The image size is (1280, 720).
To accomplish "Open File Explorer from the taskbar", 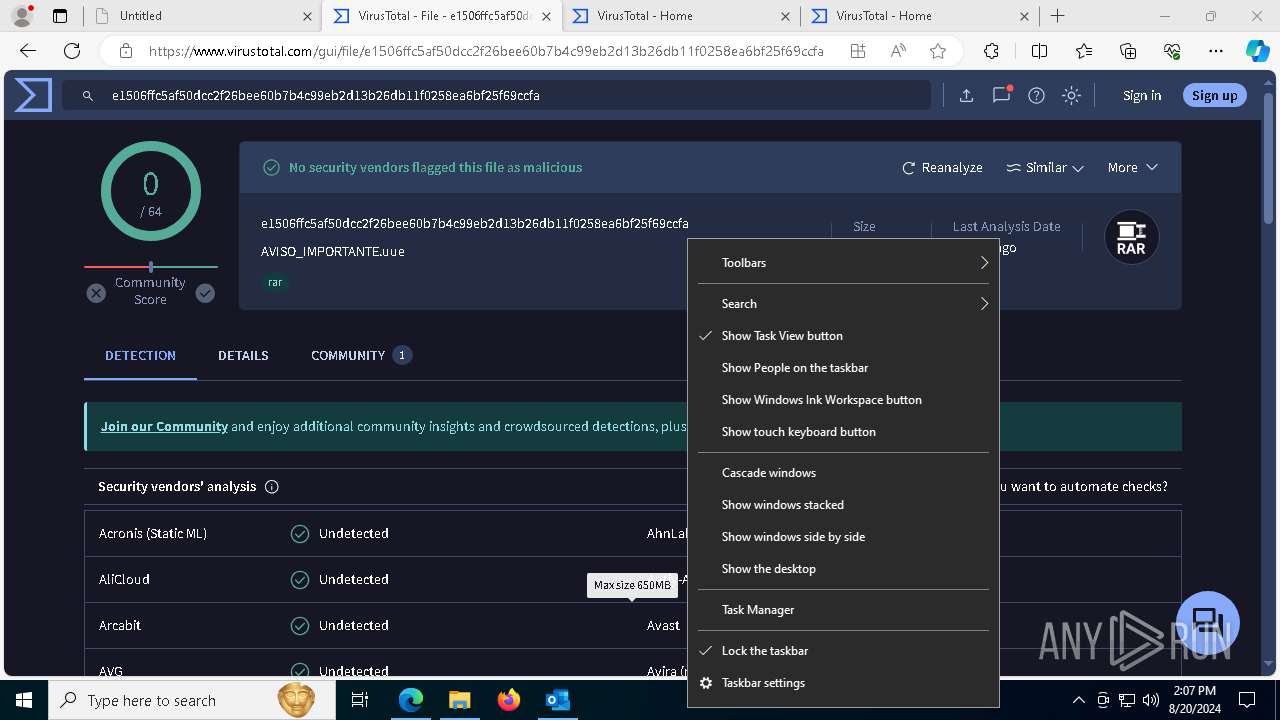I will (459, 700).
